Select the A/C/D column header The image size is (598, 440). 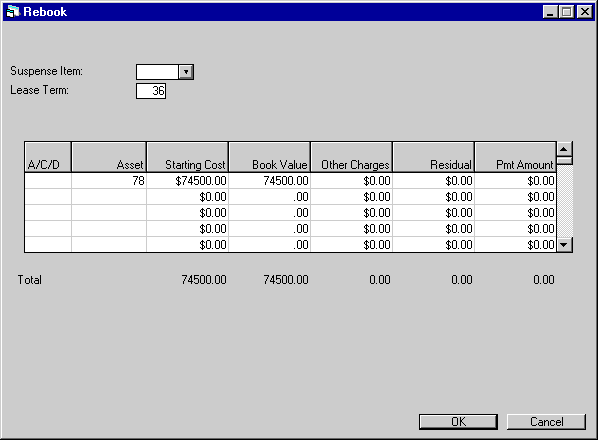[x=48, y=157]
